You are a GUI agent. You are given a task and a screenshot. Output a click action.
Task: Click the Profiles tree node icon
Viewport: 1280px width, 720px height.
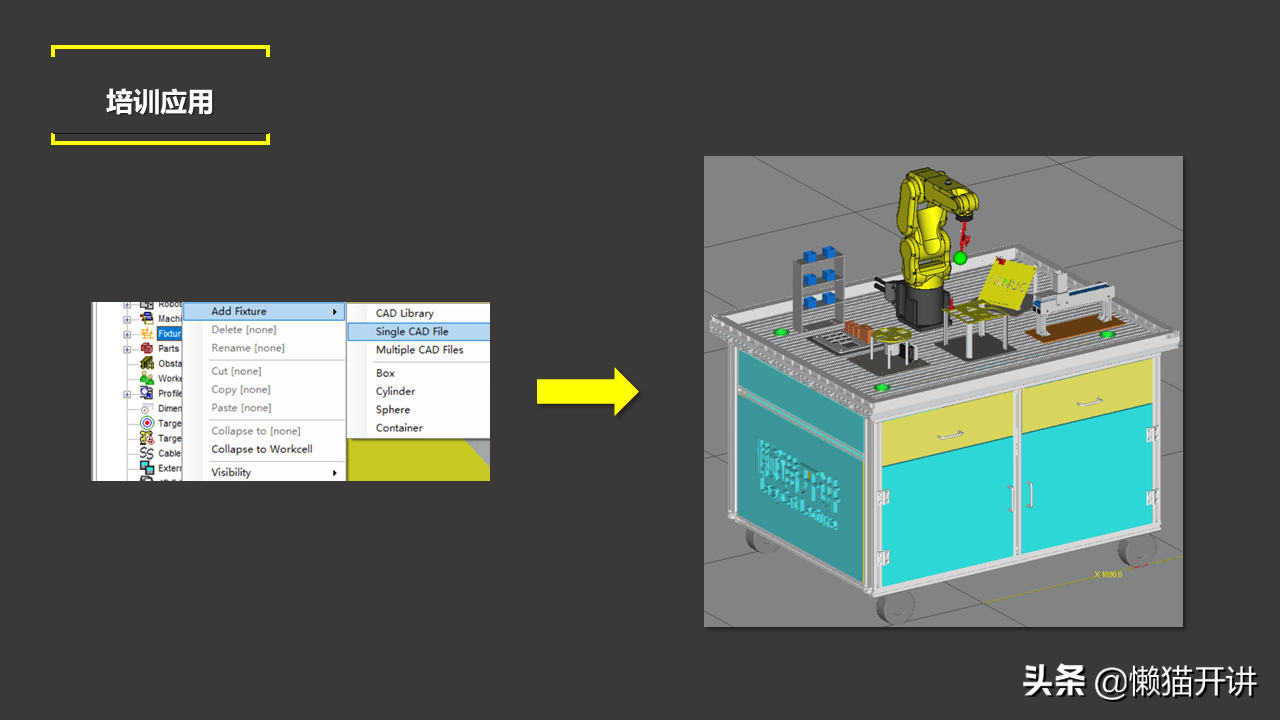click(x=147, y=394)
